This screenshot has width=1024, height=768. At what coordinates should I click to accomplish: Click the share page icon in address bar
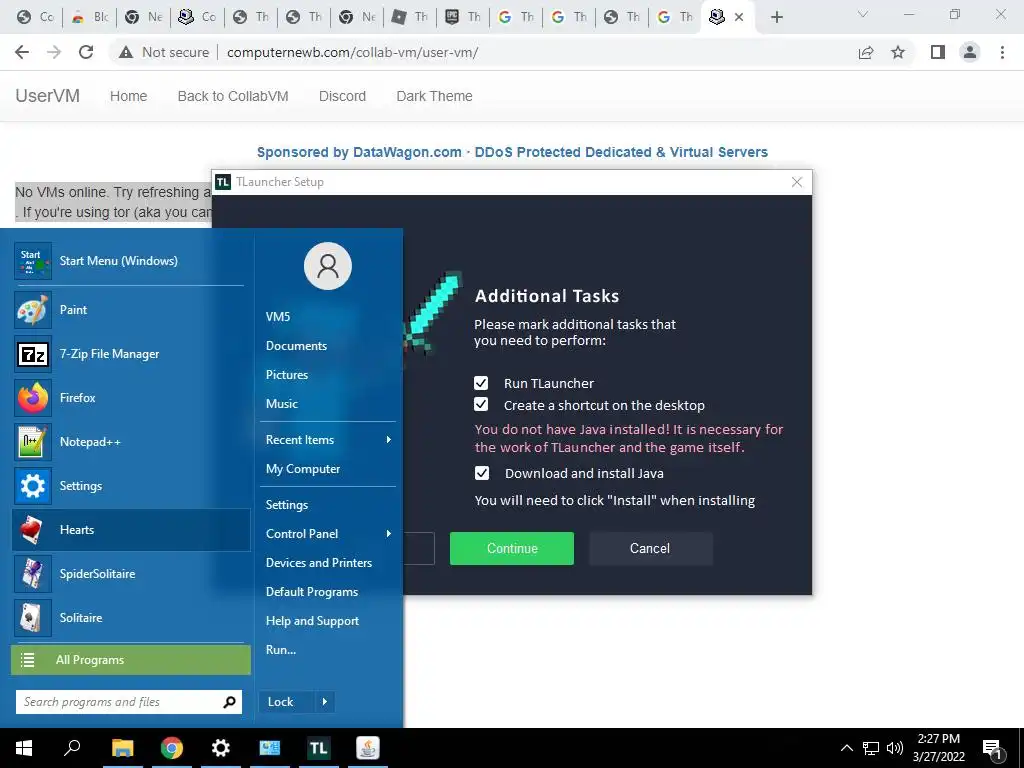[866, 52]
